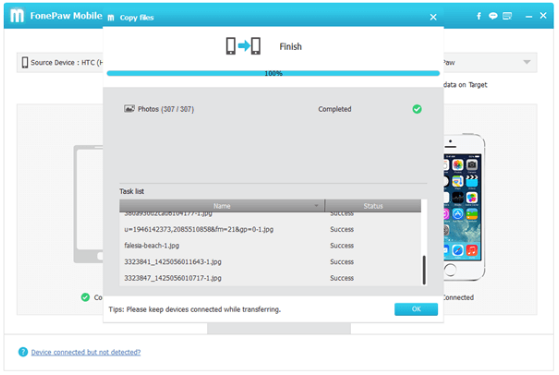Click the help question mark icon
The width and height of the screenshot is (559, 375).
(x=23, y=352)
